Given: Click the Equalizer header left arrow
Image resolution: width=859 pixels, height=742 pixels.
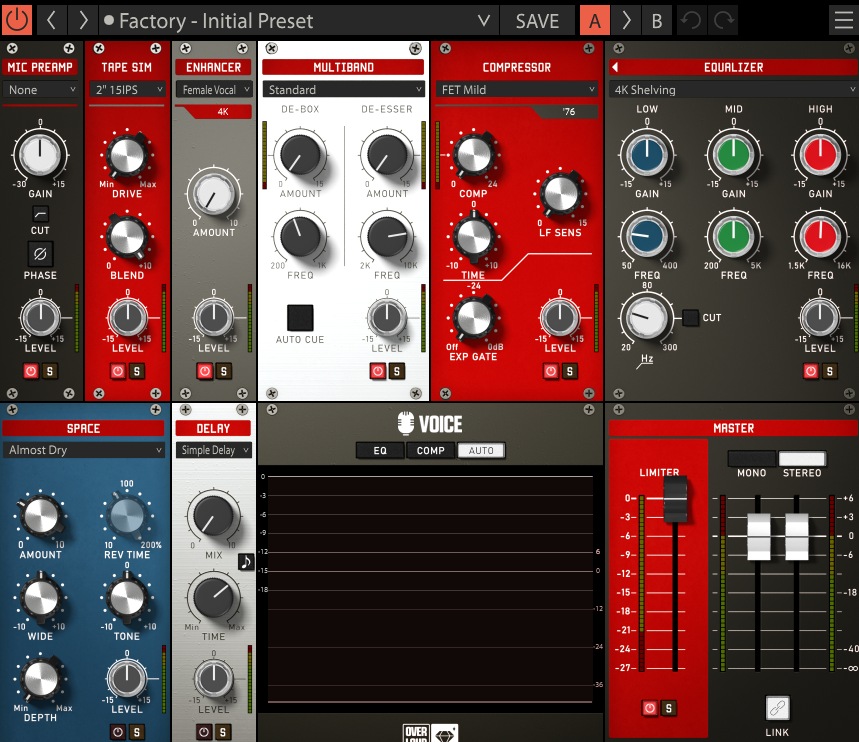Looking at the screenshot, I should (x=615, y=67).
